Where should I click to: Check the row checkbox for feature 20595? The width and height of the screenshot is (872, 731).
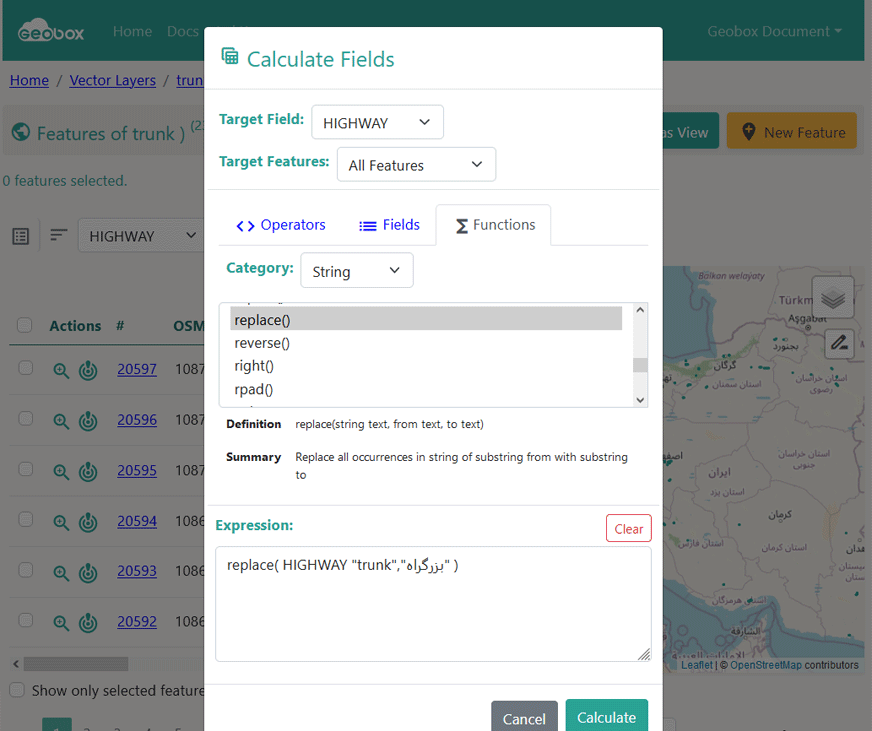26,469
